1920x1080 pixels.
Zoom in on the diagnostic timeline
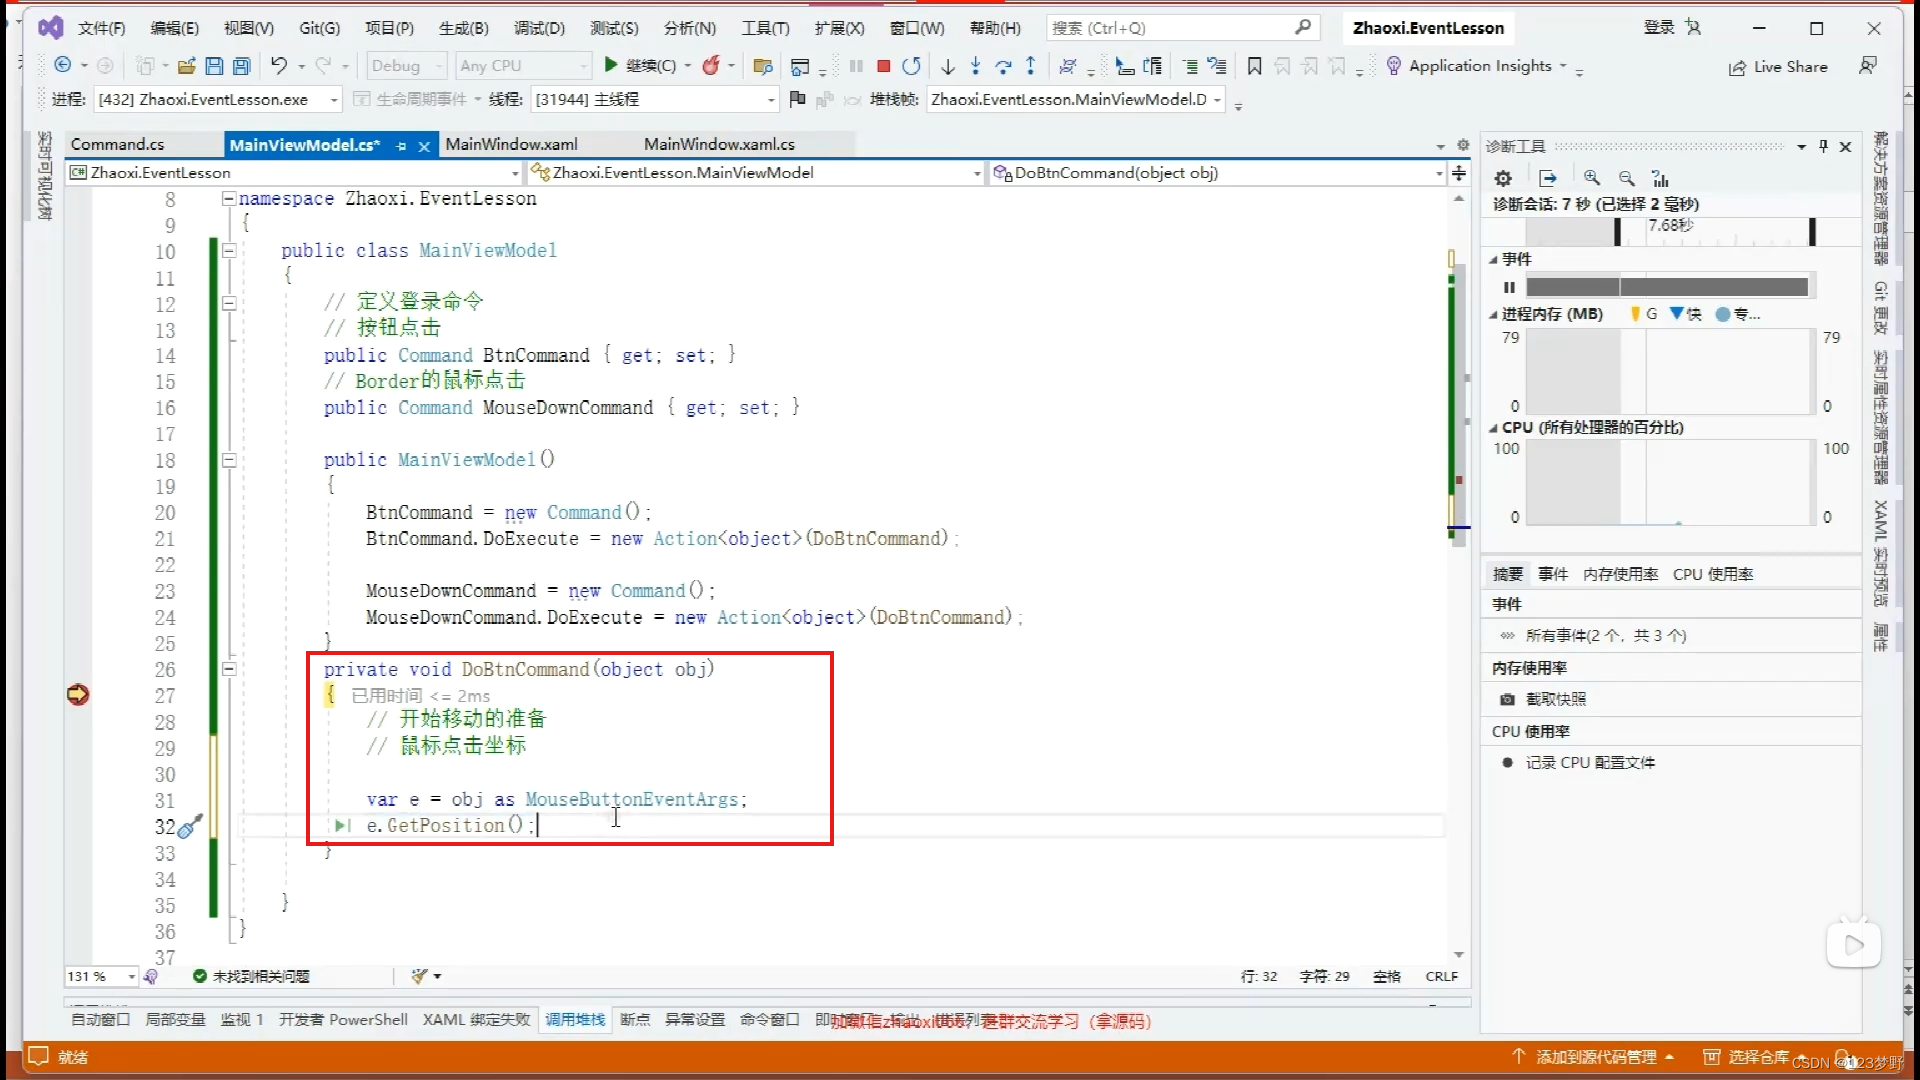click(x=1592, y=178)
